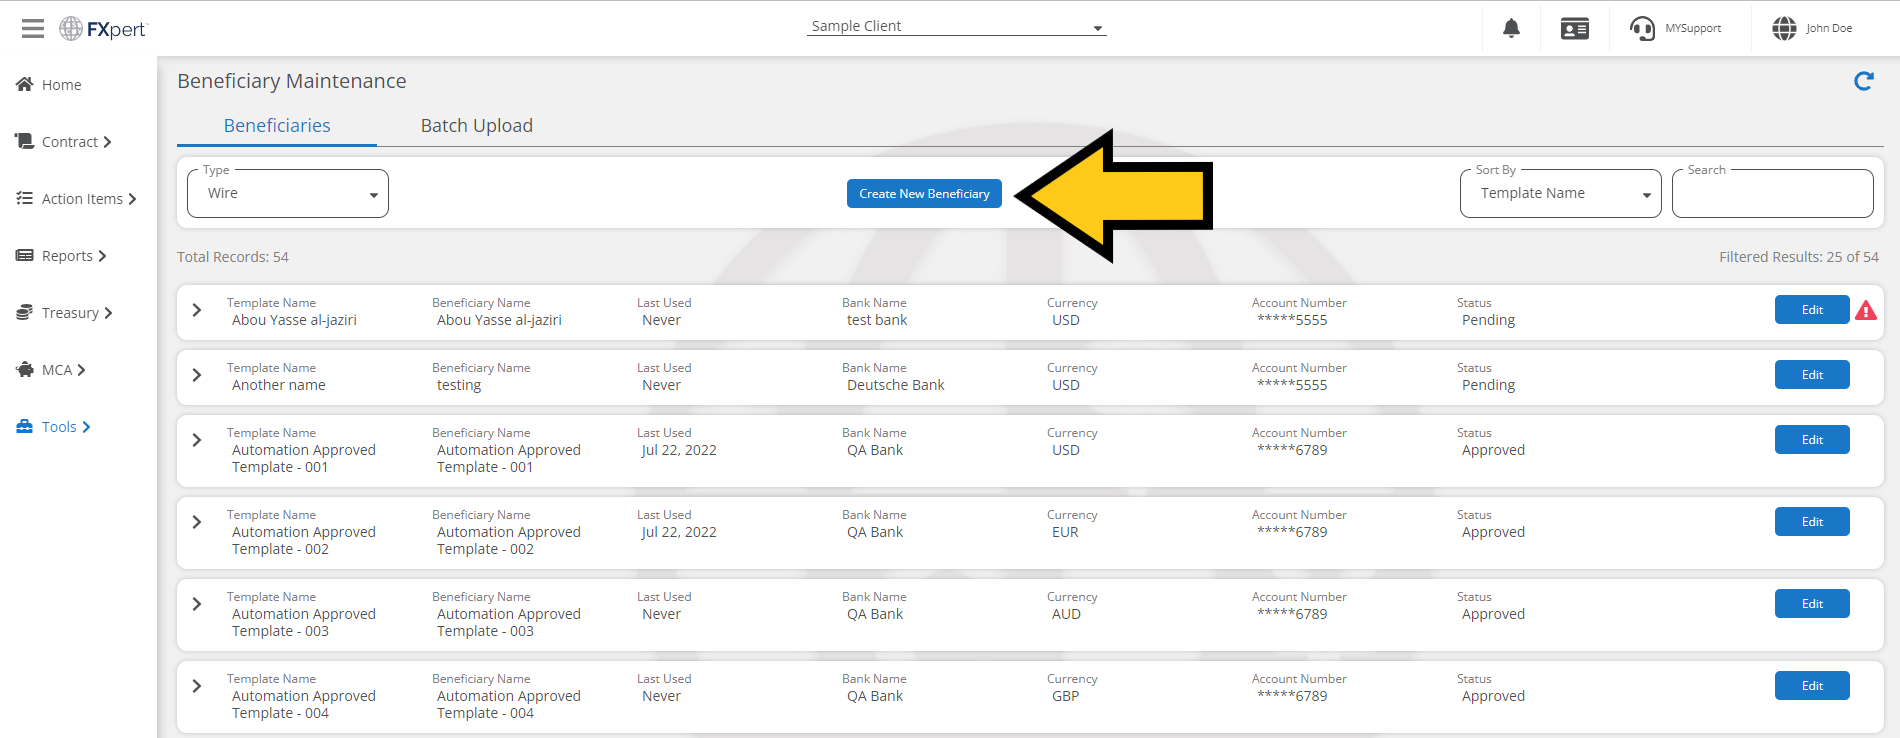Click the Contract sidebar icon
This screenshot has width=1900, height=738.
click(x=25, y=141)
